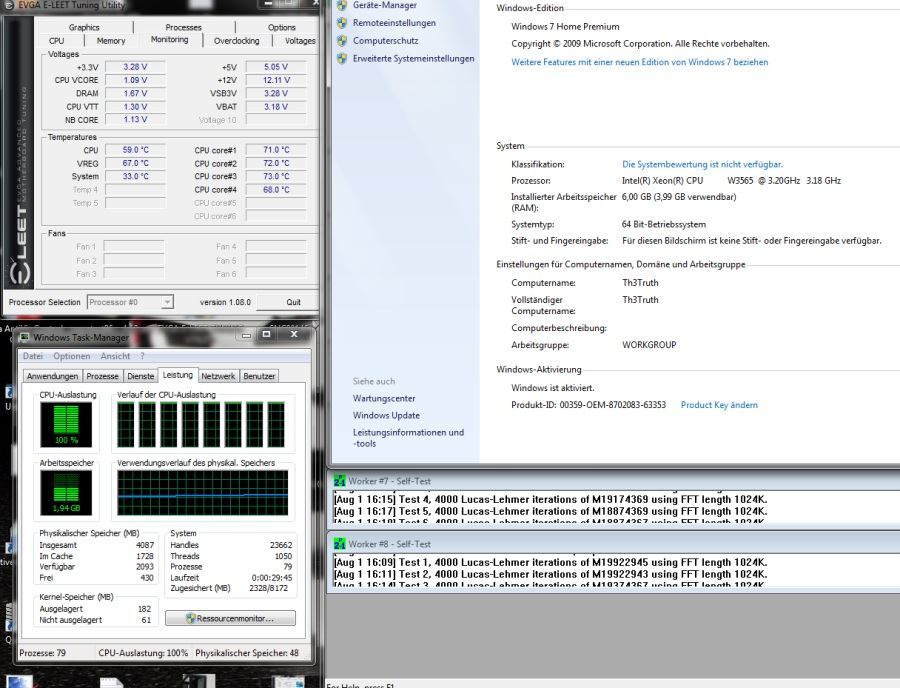Click DRAM voltage value 1.67 V
This screenshot has height=688, width=900.
(135, 94)
